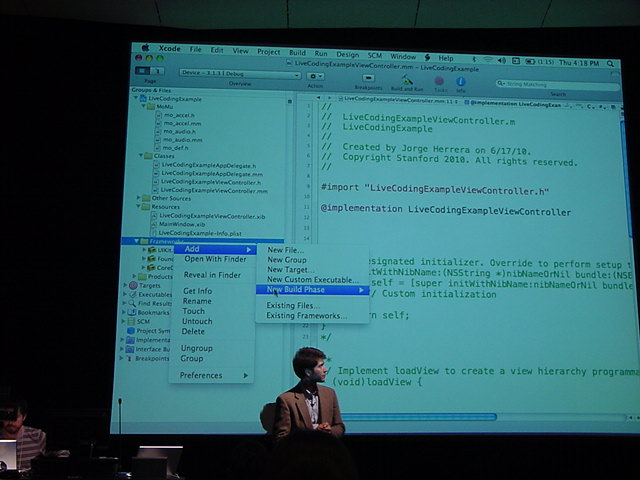This screenshot has height=480, width=640.
Task: Select Find Results in sidebar
Action: tap(155, 303)
